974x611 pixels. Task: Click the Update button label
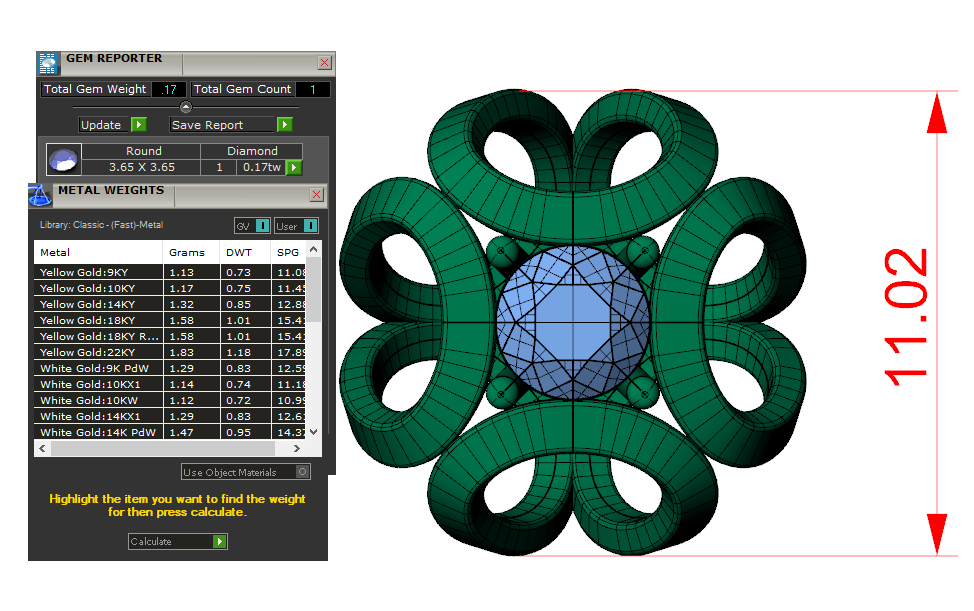101,125
